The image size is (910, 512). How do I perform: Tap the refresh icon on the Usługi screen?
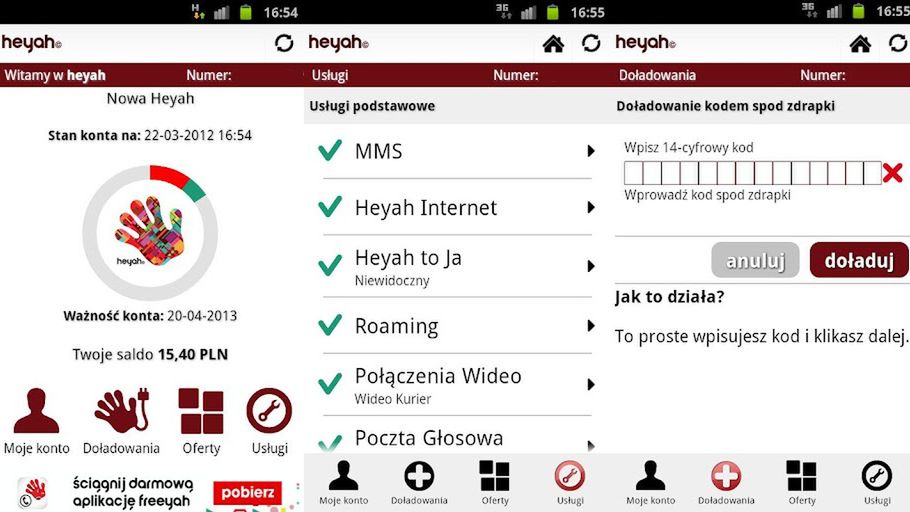click(591, 43)
